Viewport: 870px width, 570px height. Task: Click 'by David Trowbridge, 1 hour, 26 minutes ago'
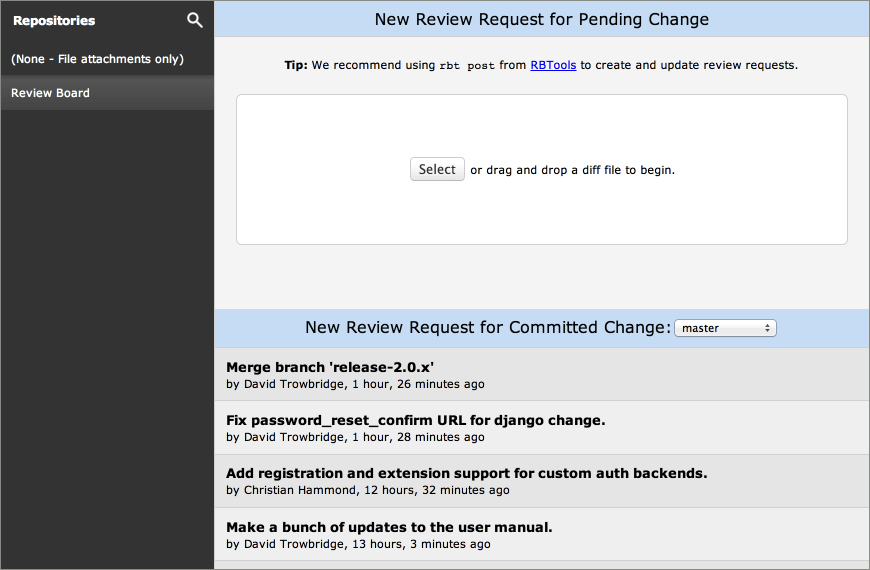(355, 384)
